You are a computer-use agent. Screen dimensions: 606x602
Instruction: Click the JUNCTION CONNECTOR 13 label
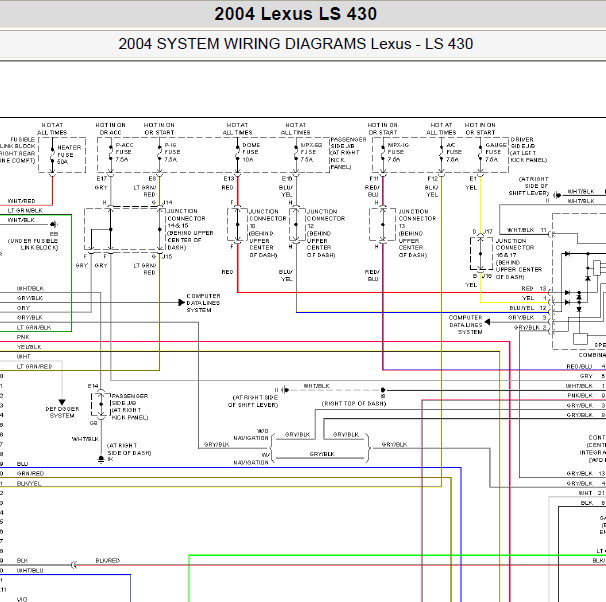[x=417, y=233]
